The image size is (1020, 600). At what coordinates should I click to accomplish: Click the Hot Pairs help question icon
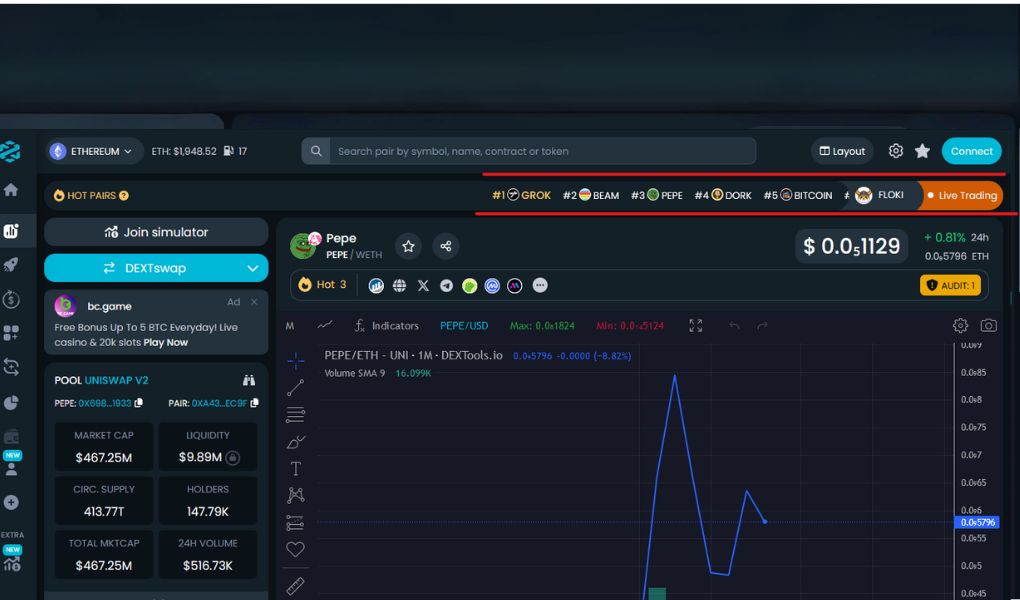(124, 195)
